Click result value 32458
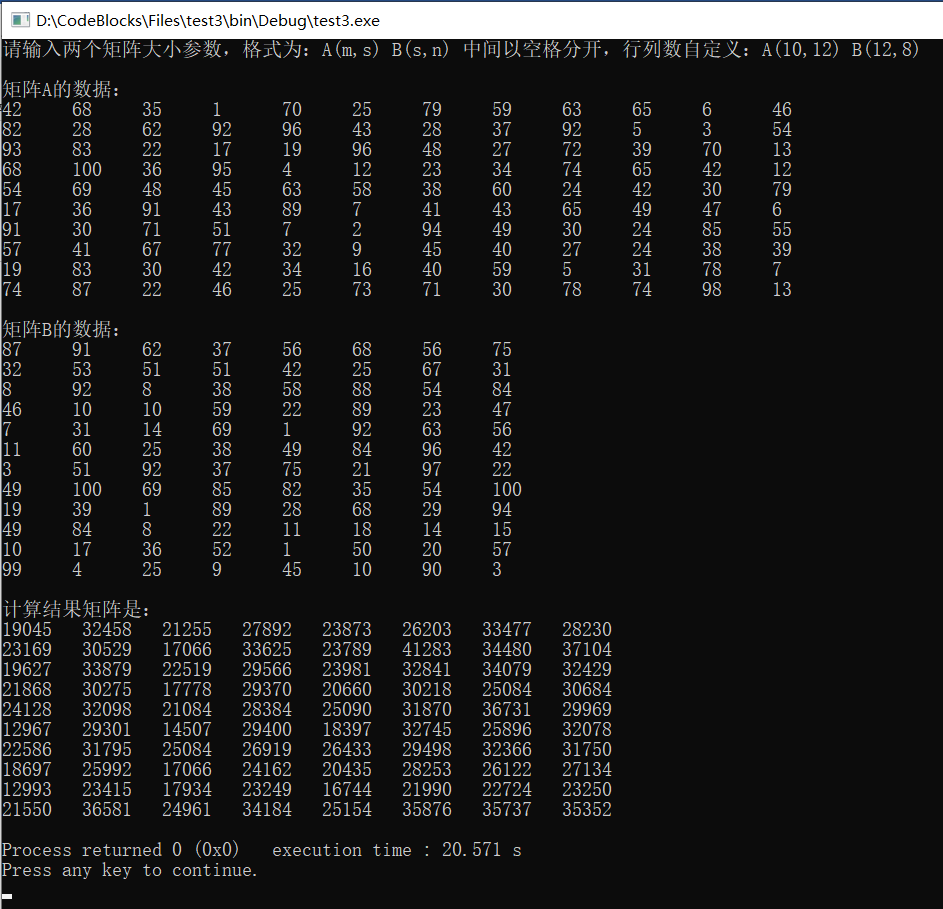Viewport: 943px width, 909px height. tap(106, 630)
